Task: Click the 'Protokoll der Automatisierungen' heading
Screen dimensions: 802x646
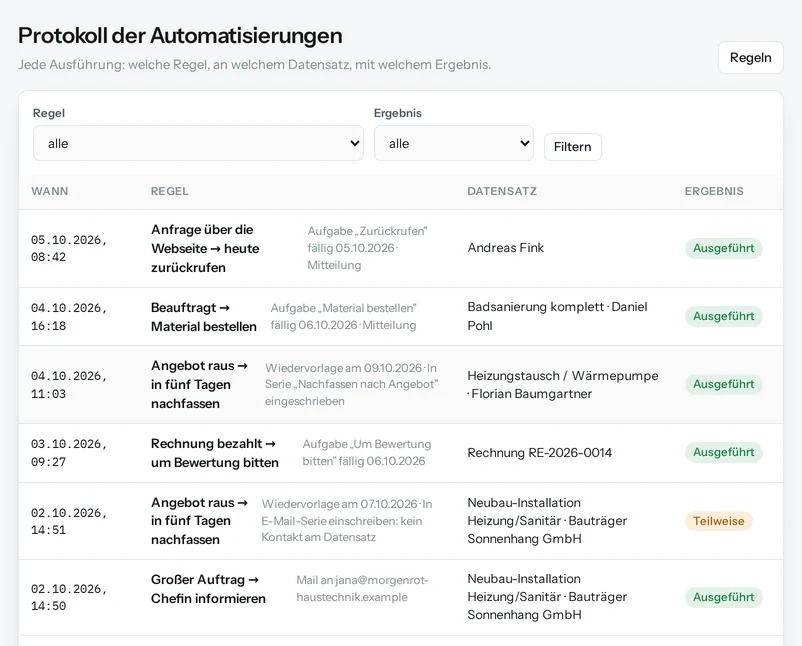Action: click(x=180, y=36)
